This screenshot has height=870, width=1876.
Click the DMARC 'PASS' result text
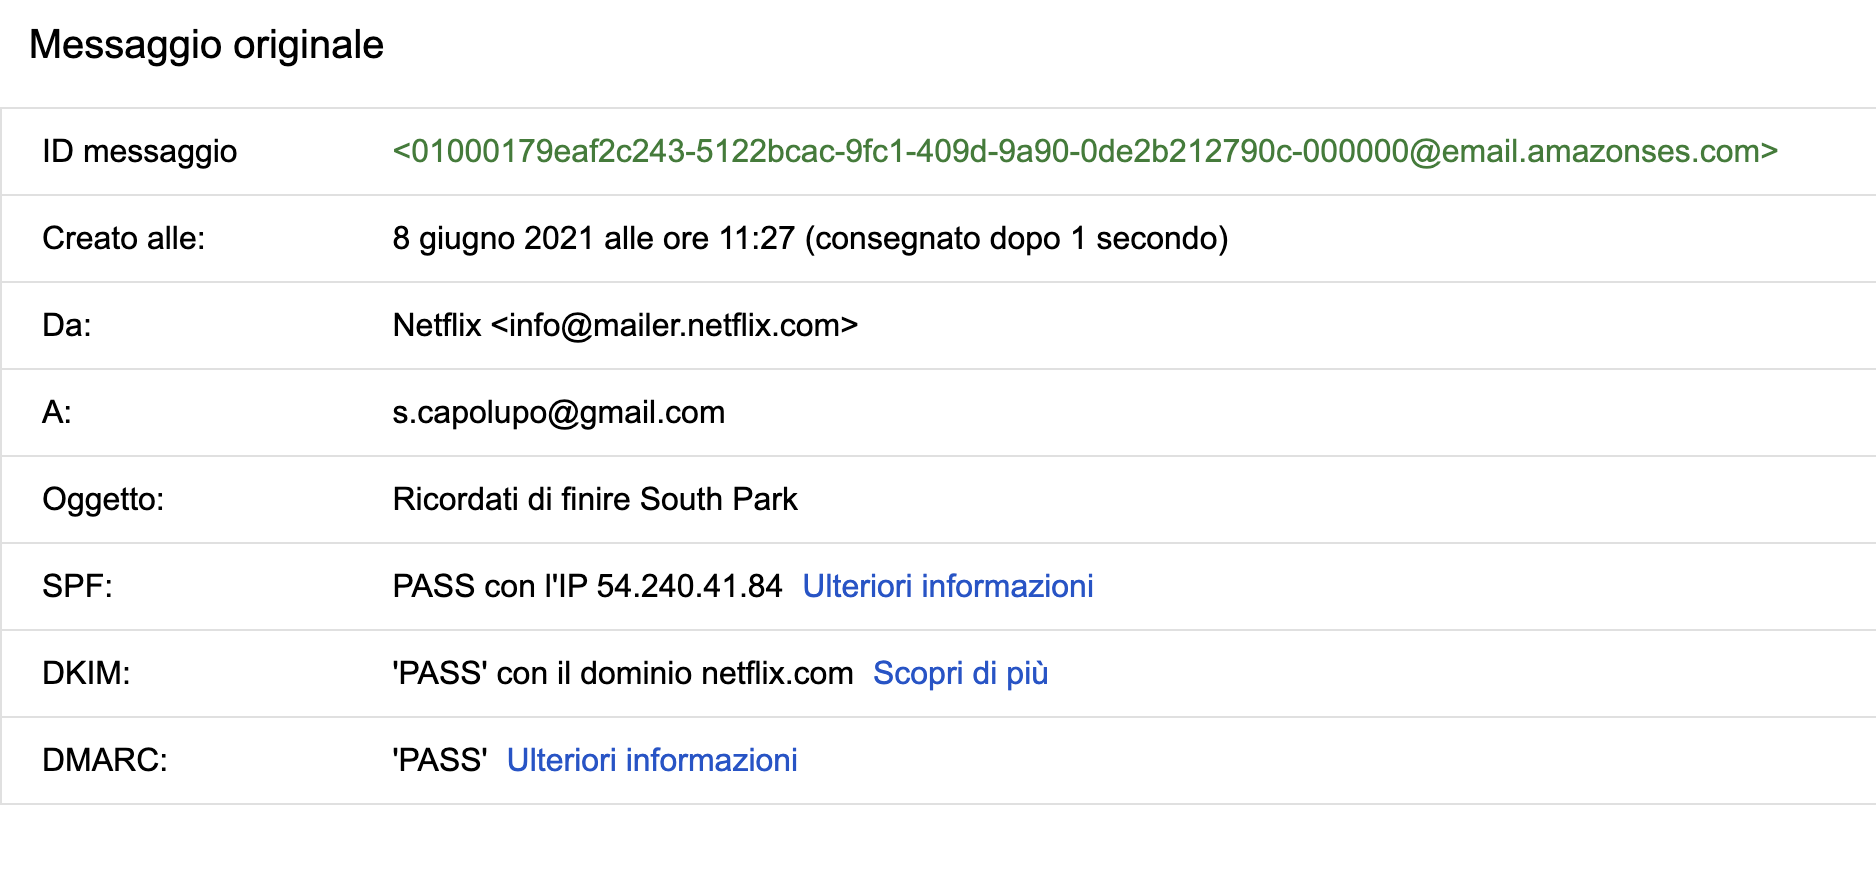pyautogui.click(x=440, y=760)
